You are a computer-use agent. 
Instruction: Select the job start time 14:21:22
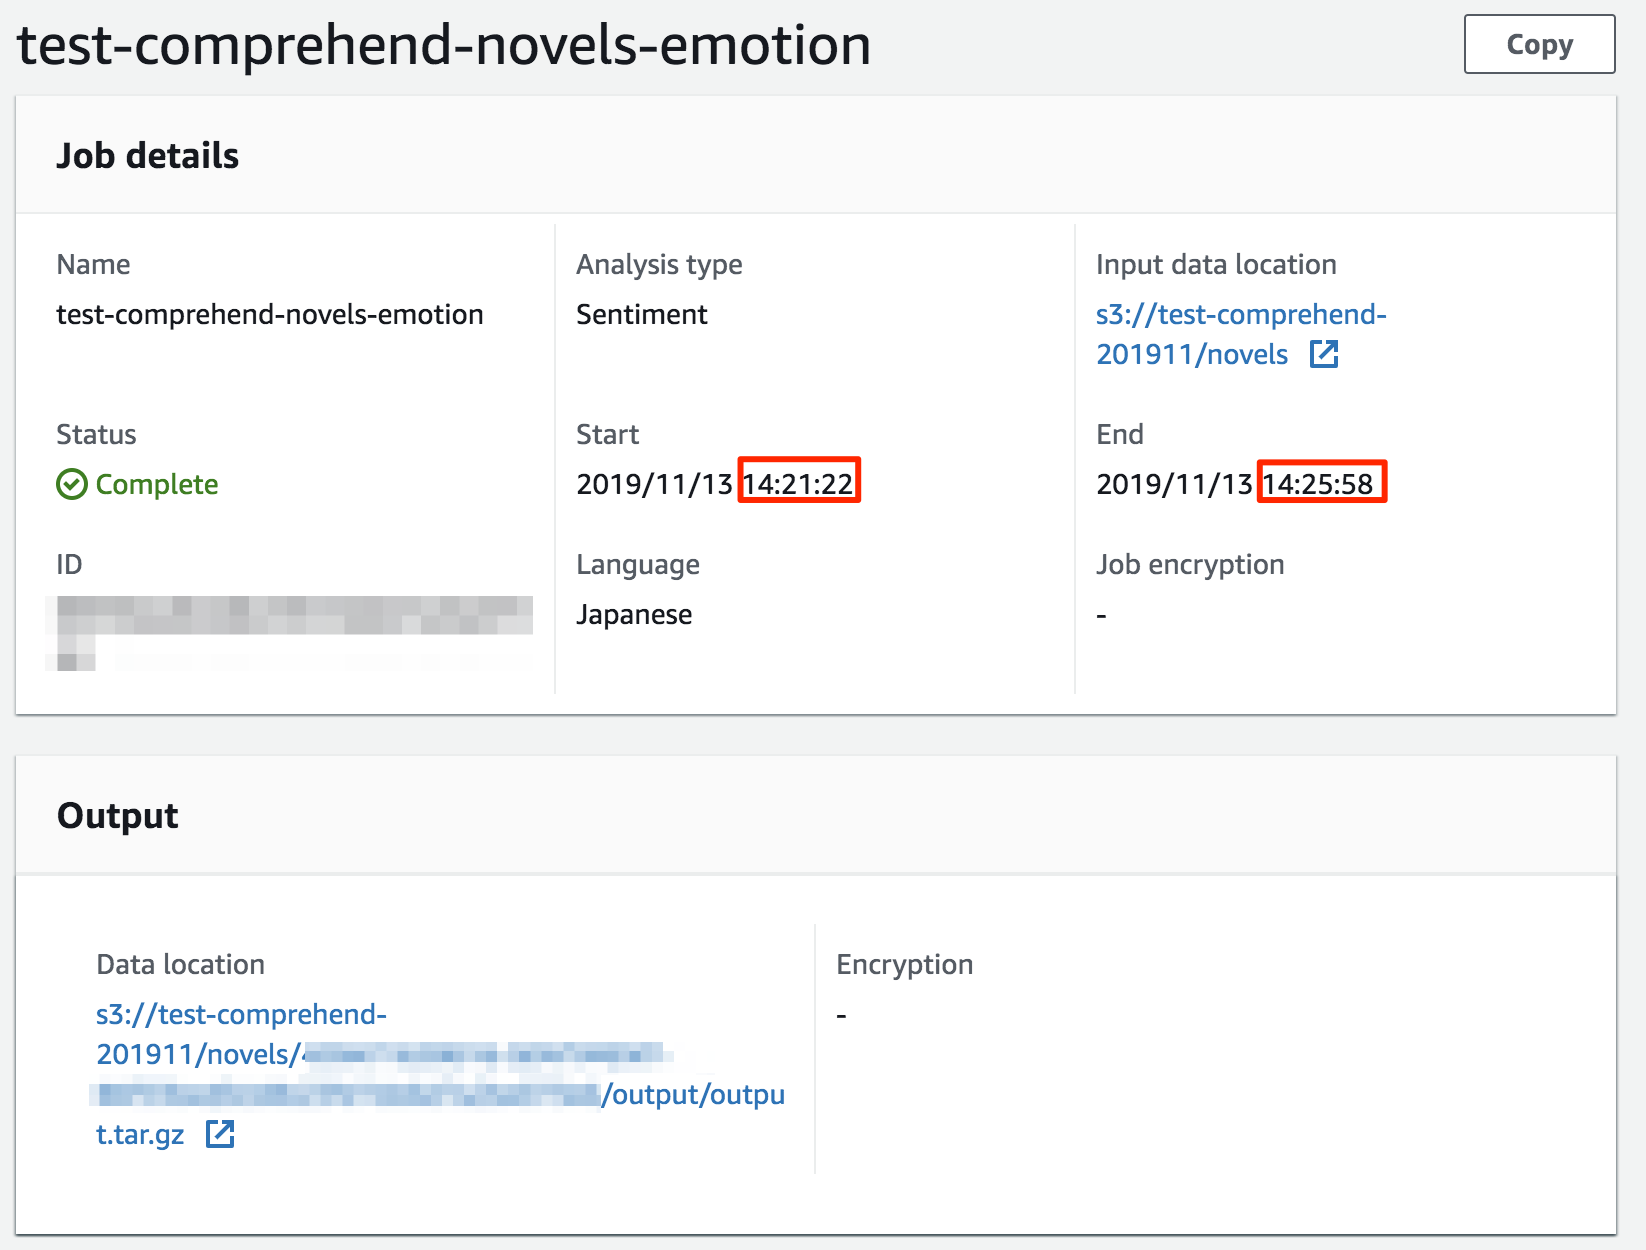click(799, 484)
